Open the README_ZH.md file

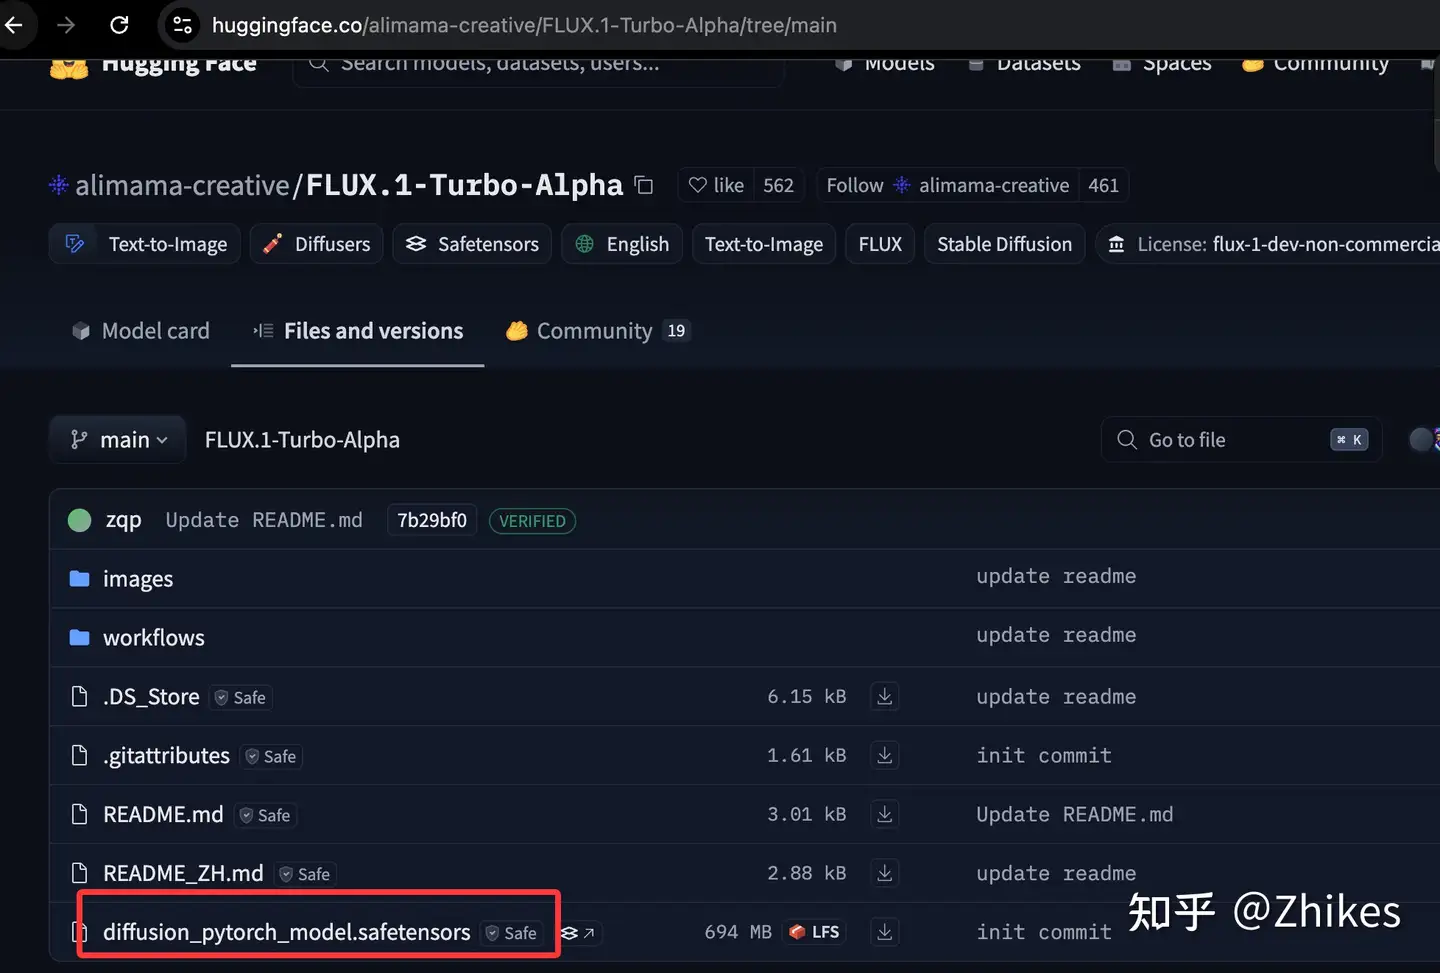pyautogui.click(x=183, y=874)
